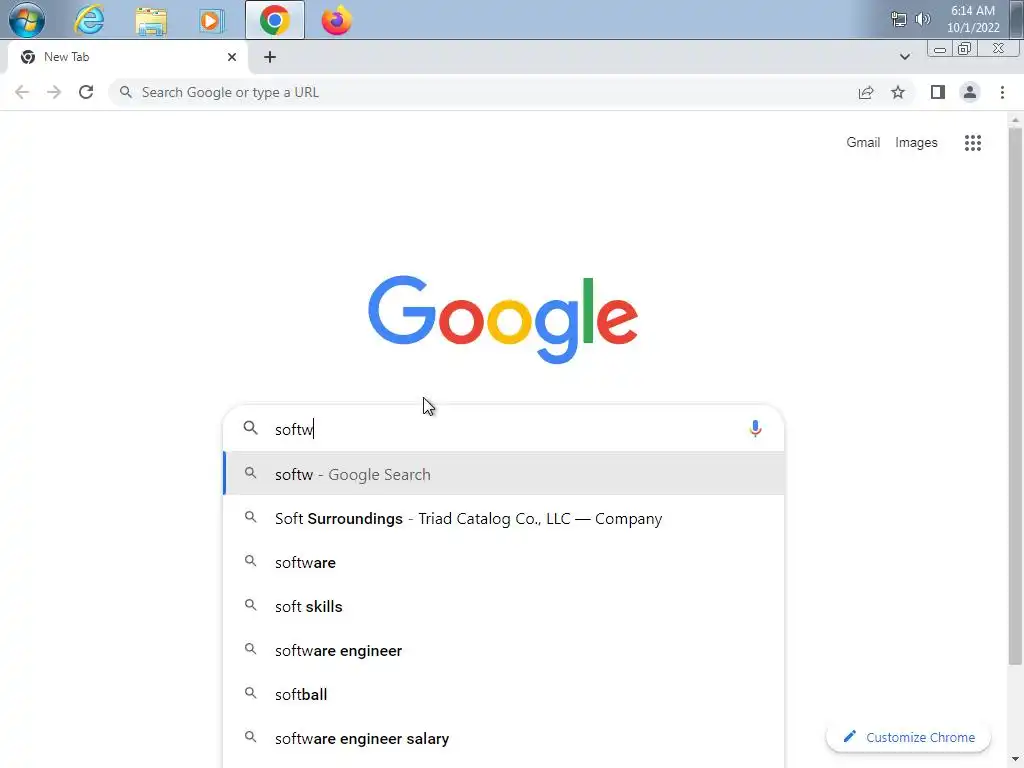Go back with the browser back arrow
Viewport: 1024px width, 768px height.
click(22, 92)
